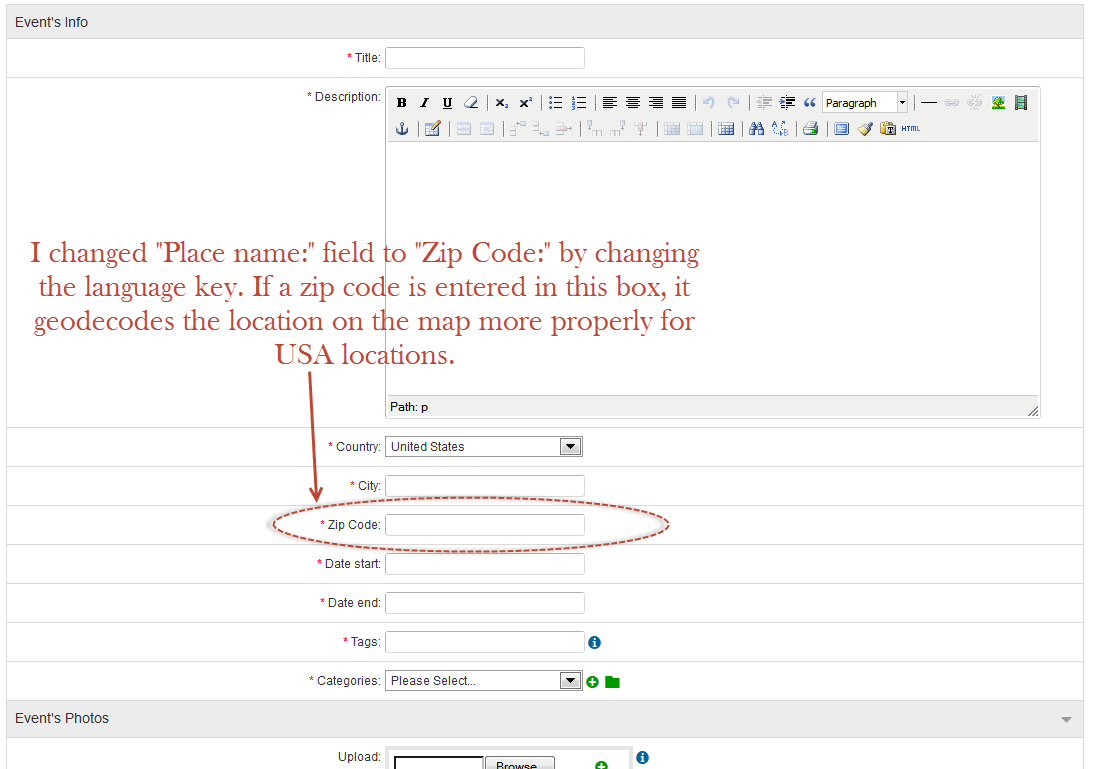The height and width of the screenshot is (769, 1093).
Task: Focus the Title input field
Action: point(485,58)
